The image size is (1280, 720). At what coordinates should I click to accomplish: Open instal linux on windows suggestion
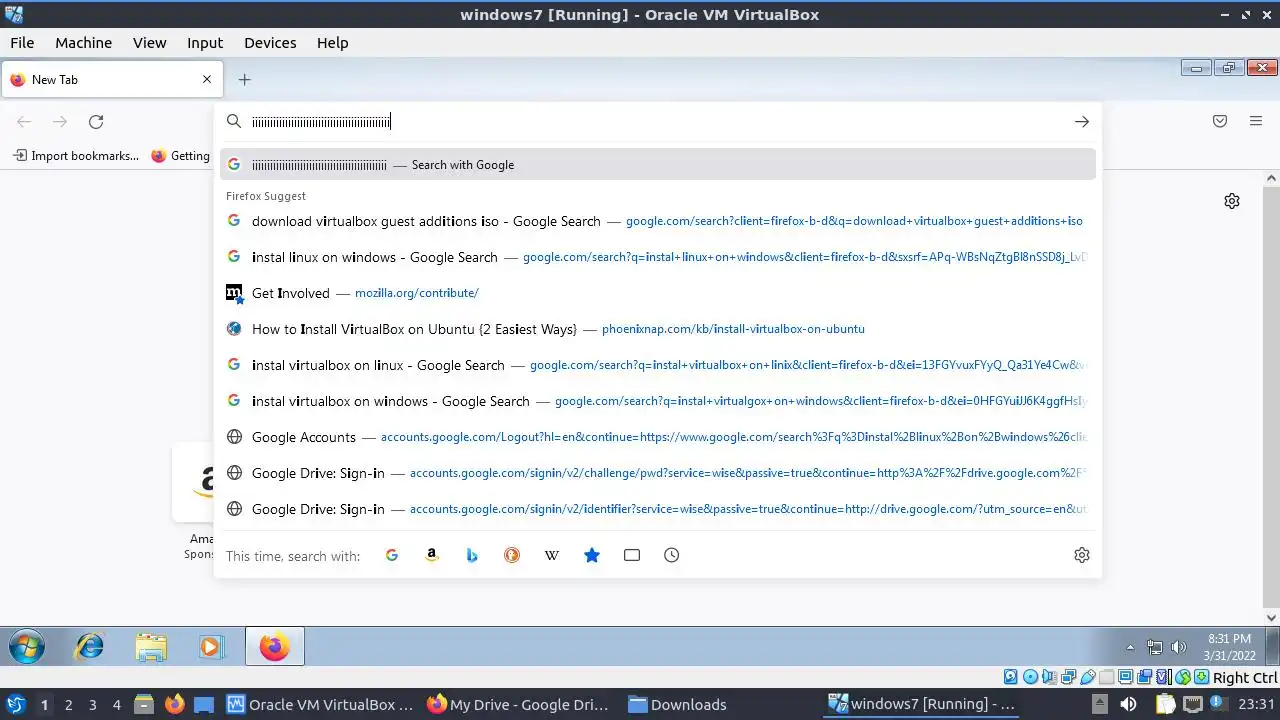[x=658, y=257]
